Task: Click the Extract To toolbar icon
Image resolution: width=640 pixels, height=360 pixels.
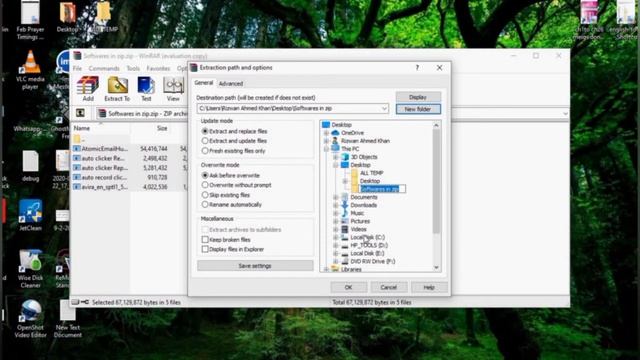Action: pyautogui.click(x=117, y=89)
